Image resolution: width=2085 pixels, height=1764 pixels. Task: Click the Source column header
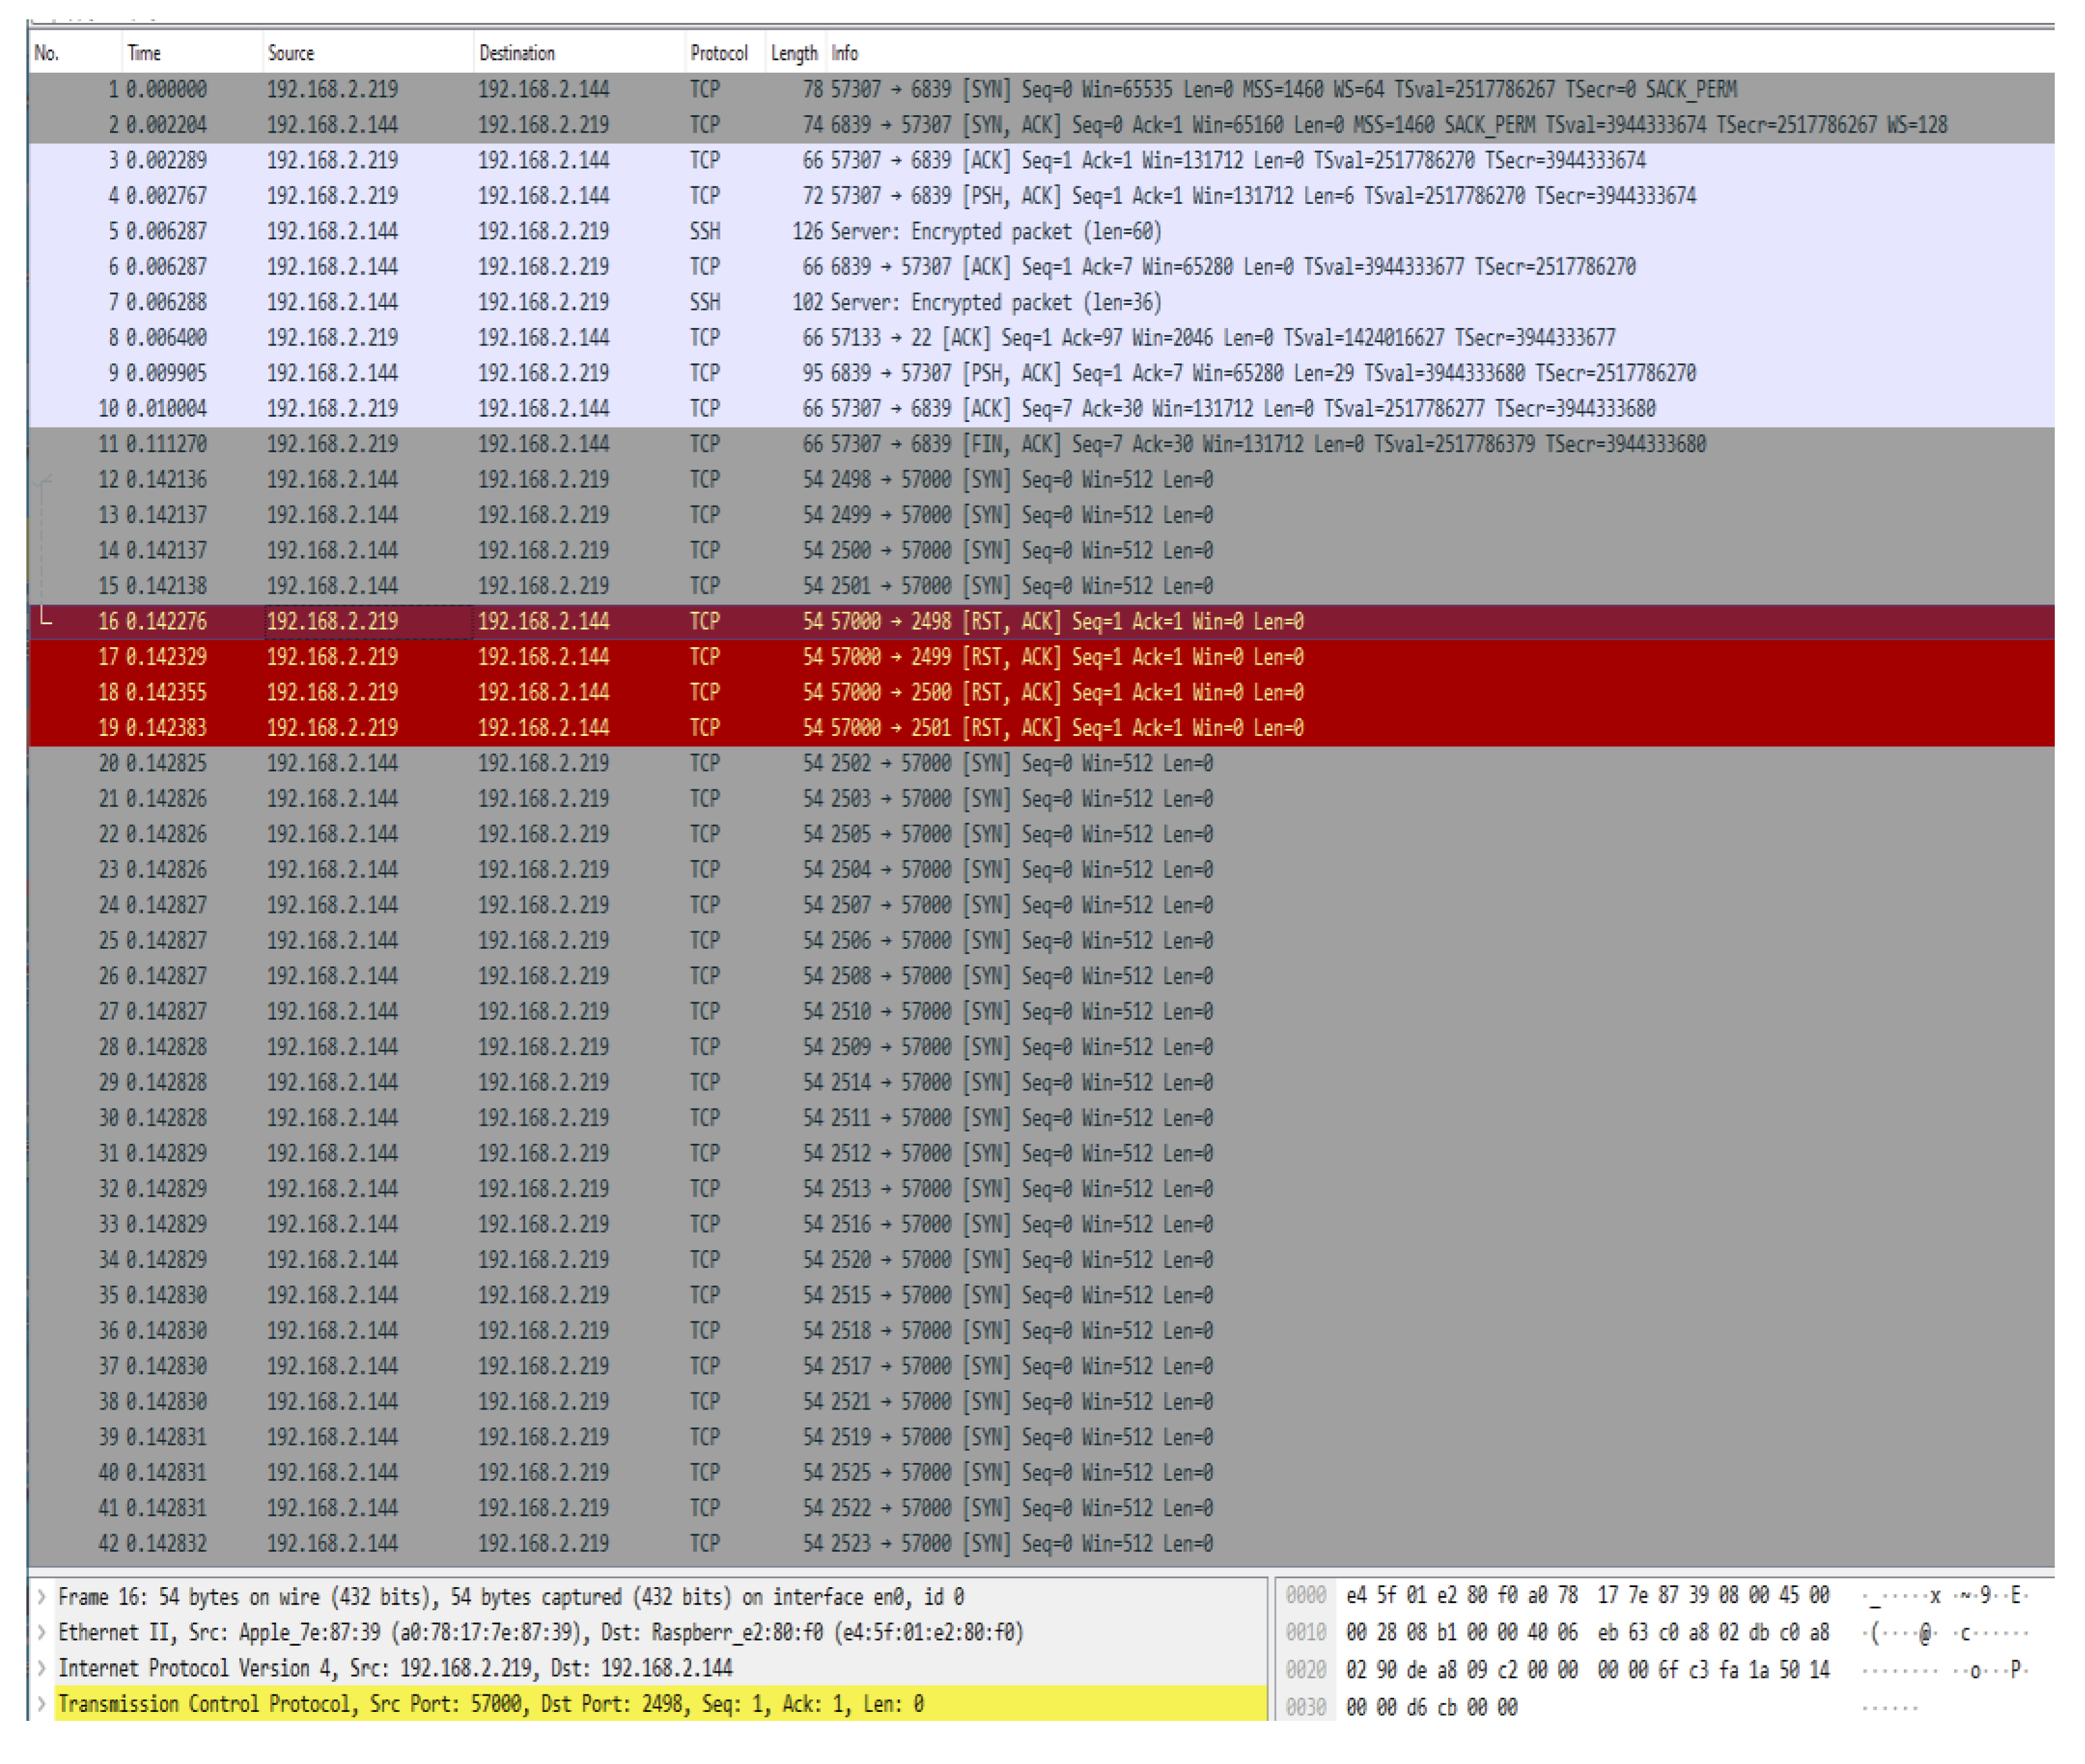[x=291, y=53]
